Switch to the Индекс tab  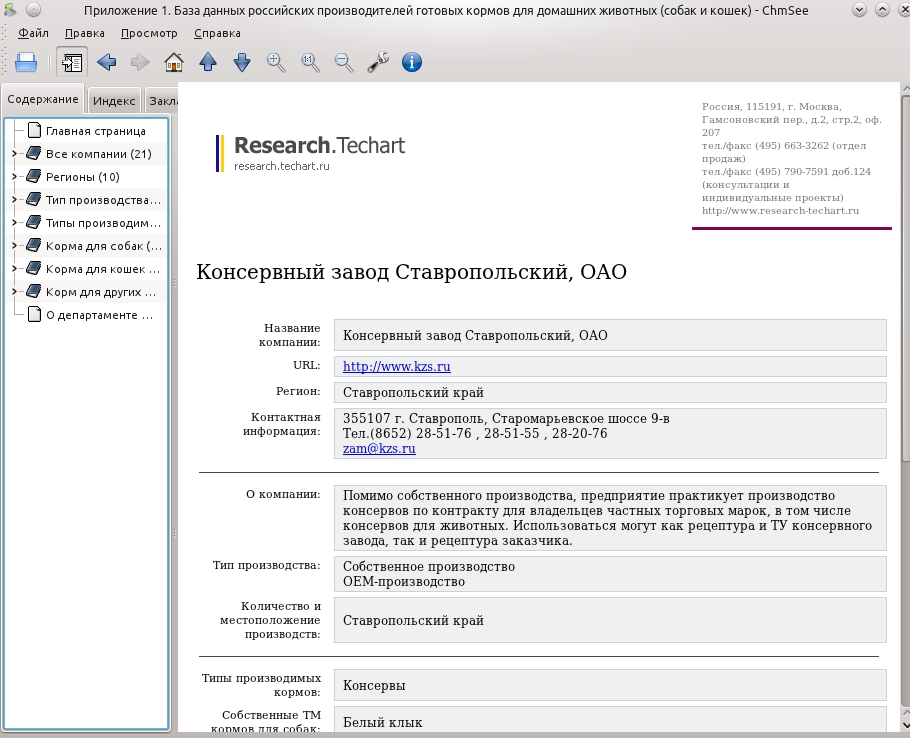[x=114, y=101]
